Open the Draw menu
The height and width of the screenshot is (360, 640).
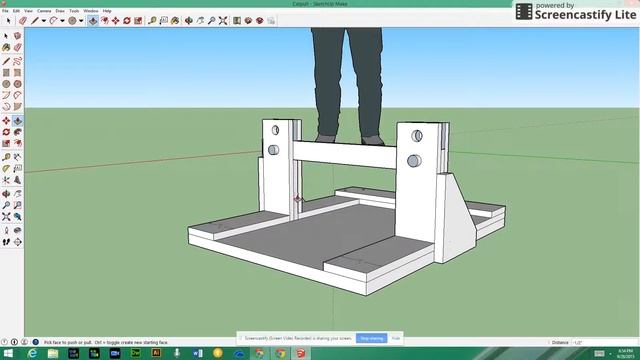click(60, 11)
